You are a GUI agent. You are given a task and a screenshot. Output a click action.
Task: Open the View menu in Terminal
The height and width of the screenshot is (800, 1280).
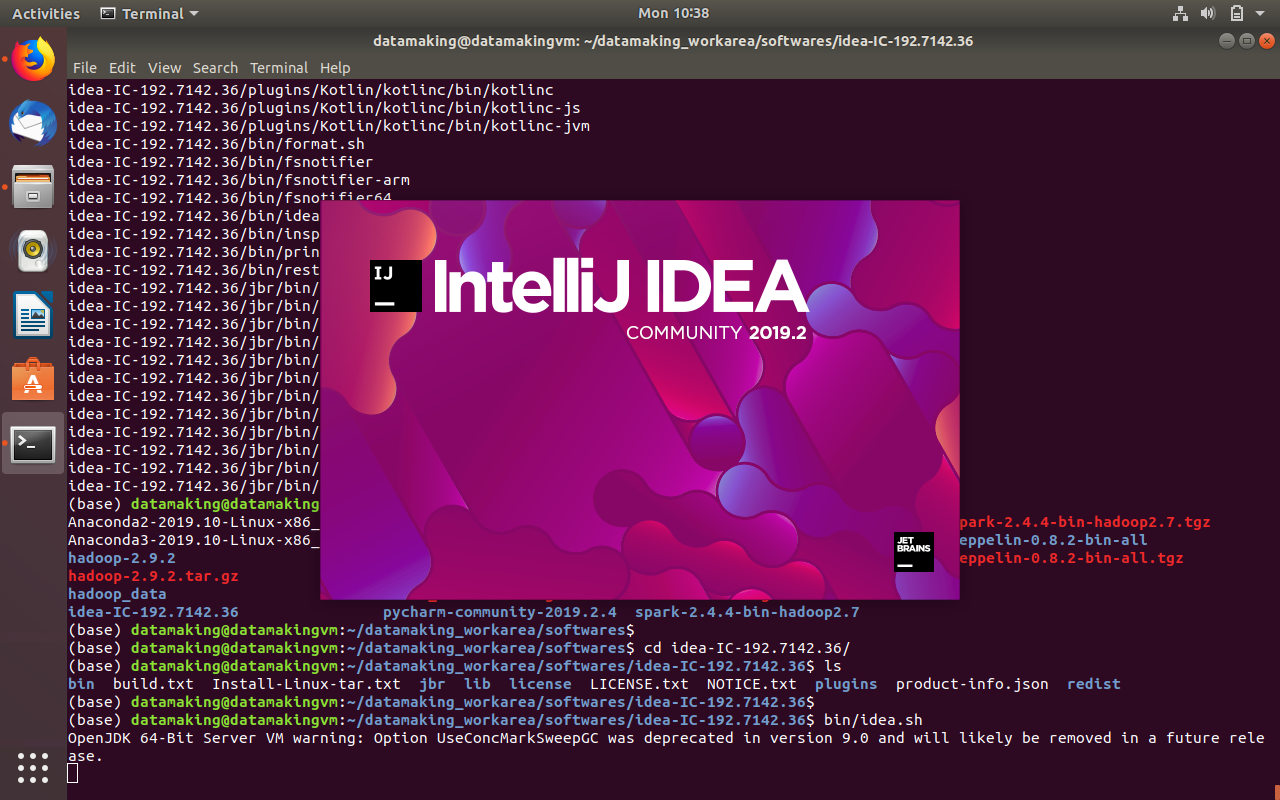point(165,68)
